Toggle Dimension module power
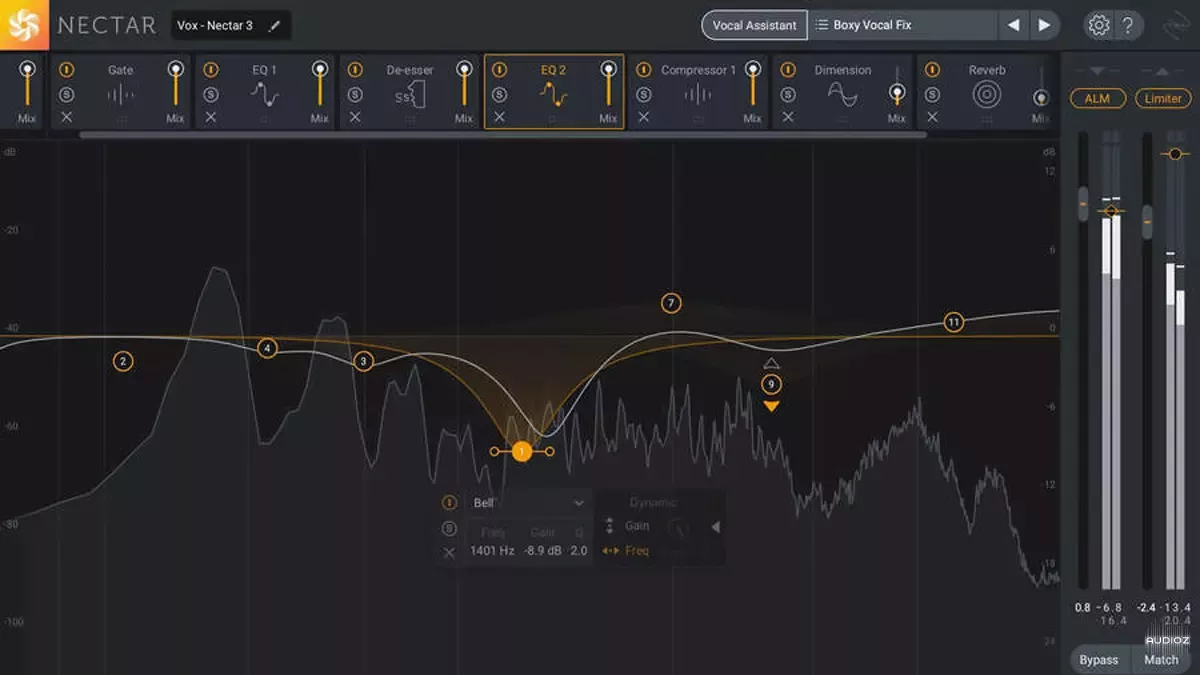Image resolution: width=1200 pixels, height=675 pixels. [788, 70]
